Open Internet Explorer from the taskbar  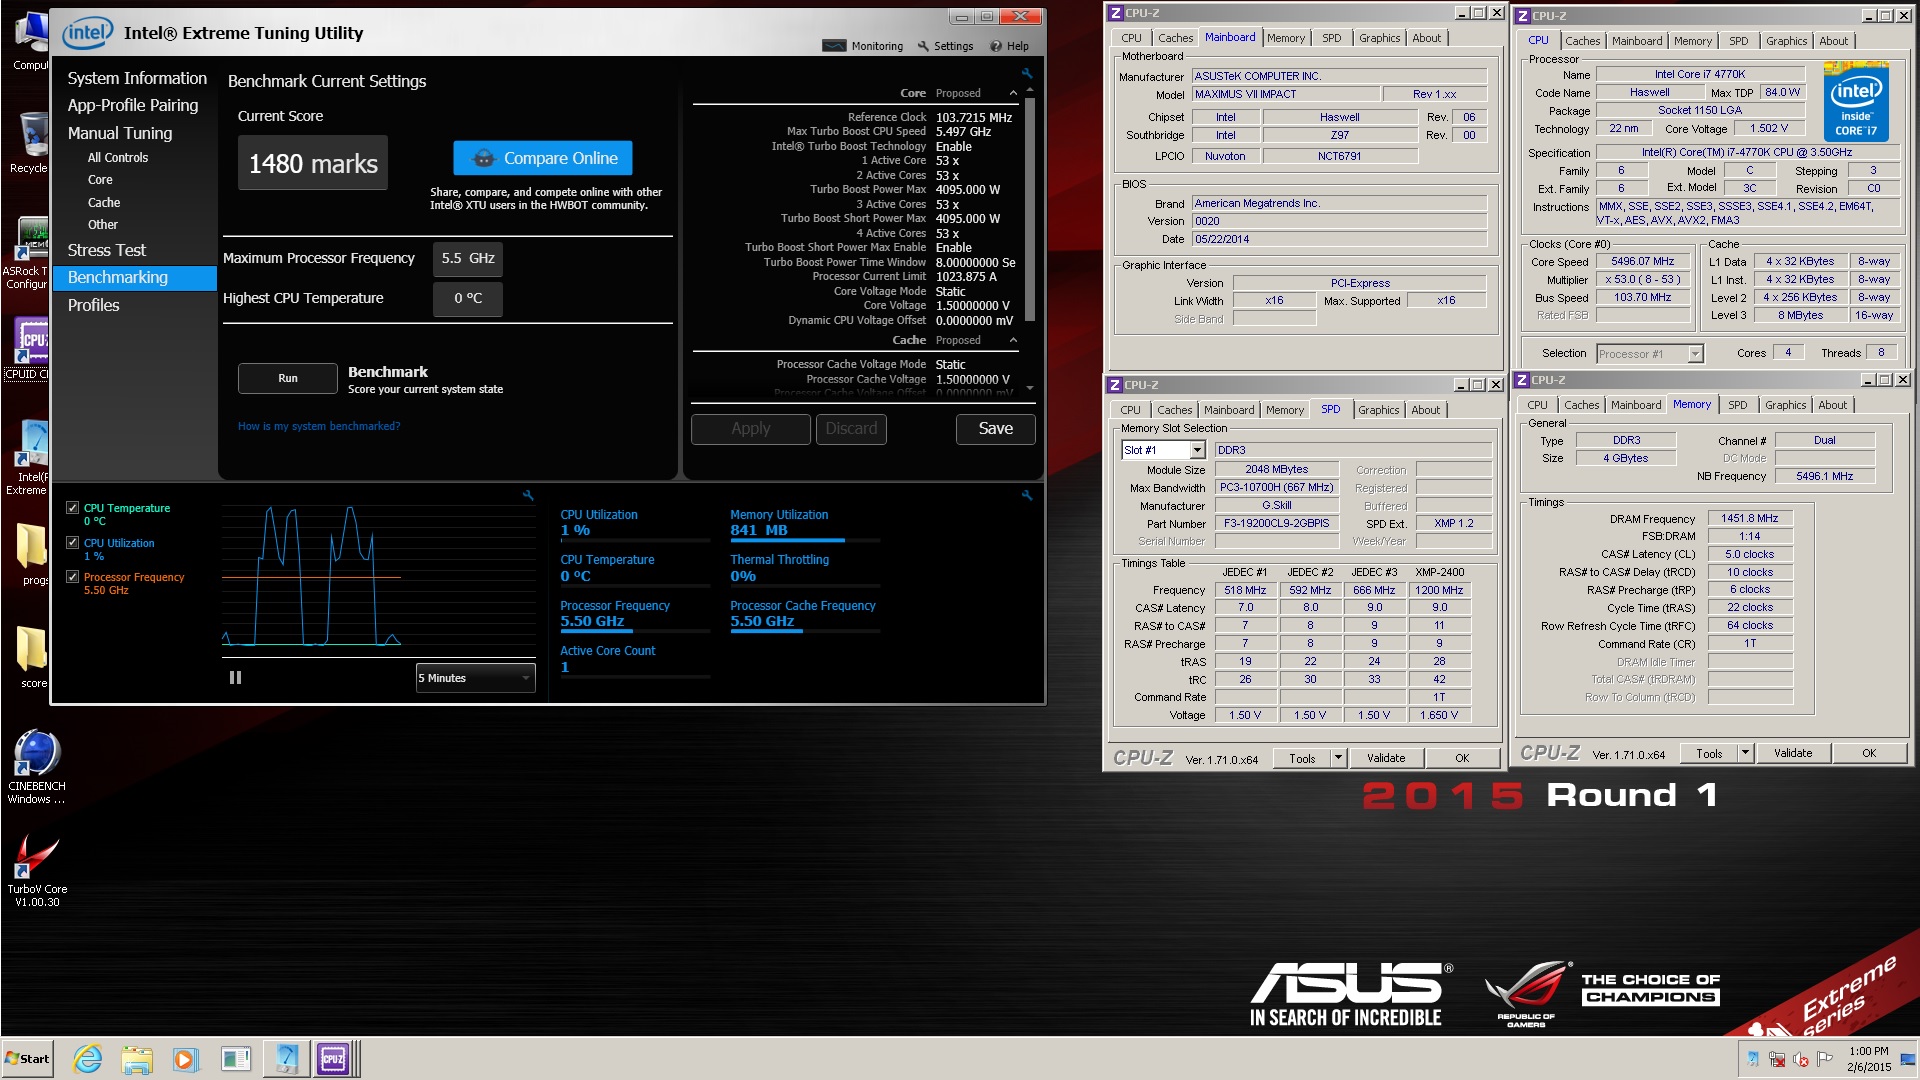87,1058
